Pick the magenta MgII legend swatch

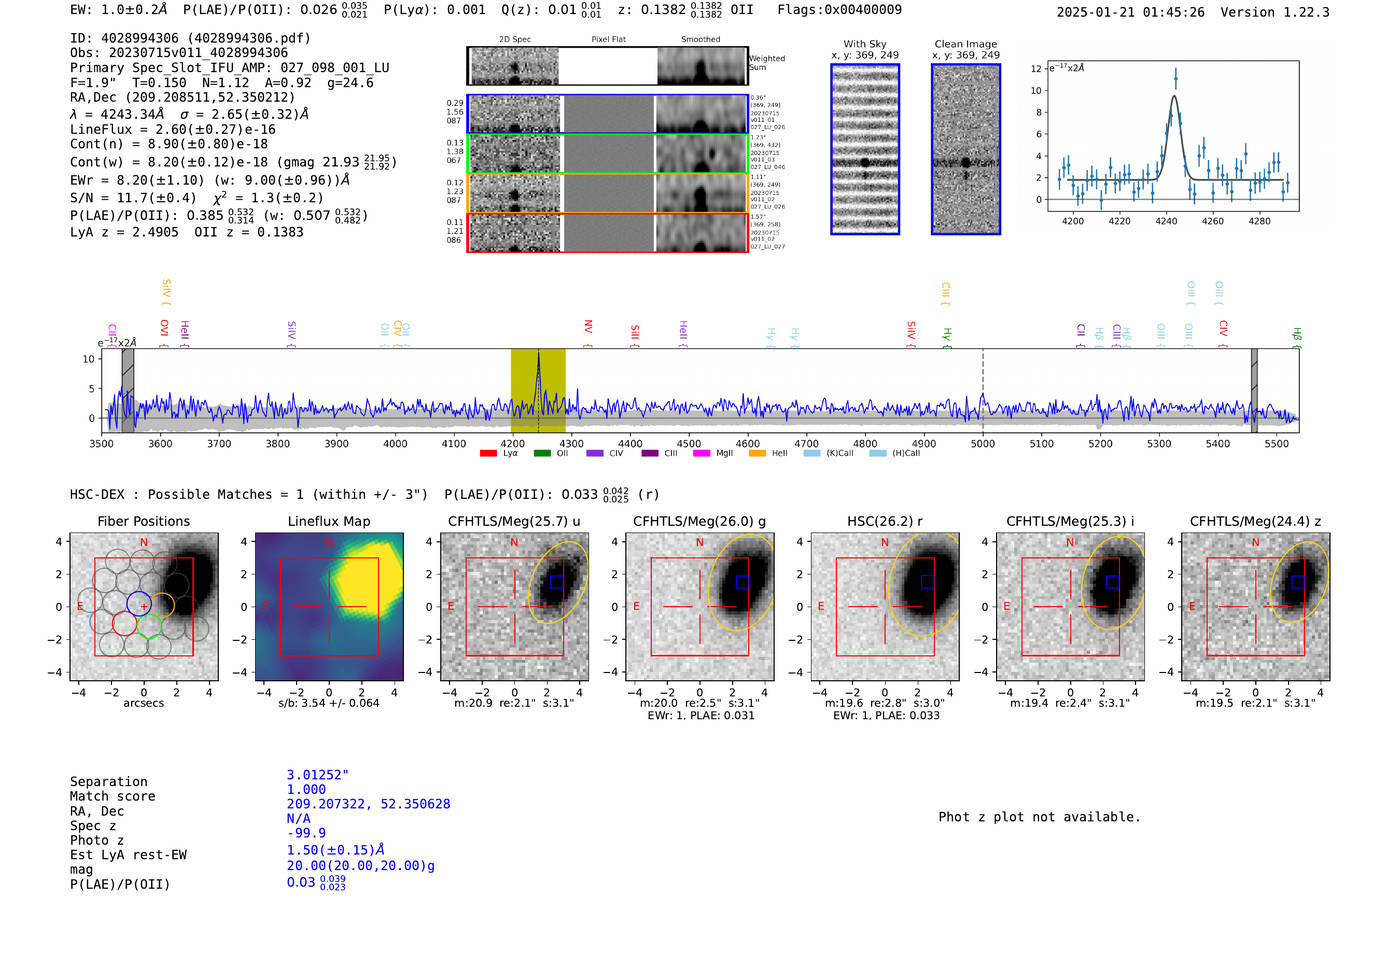(x=702, y=454)
